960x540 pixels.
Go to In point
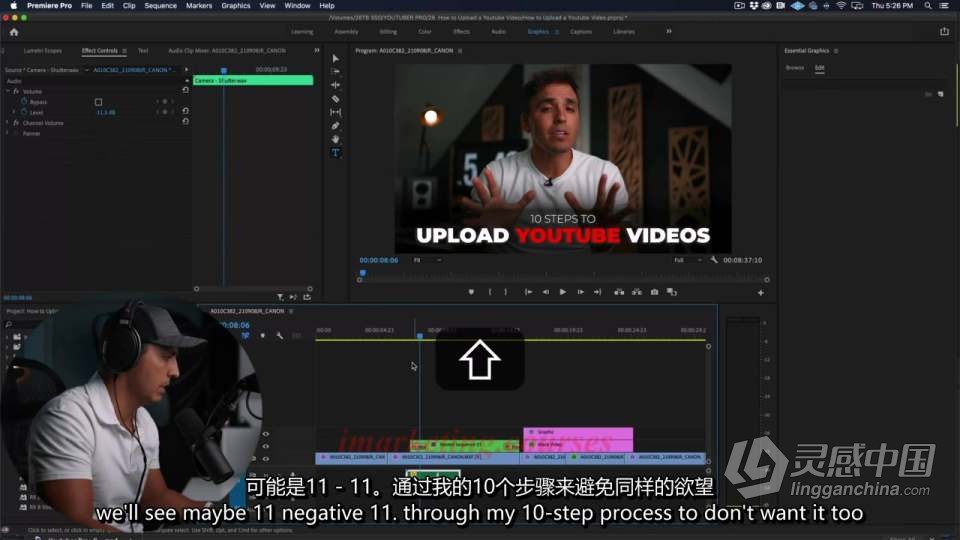pos(528,292)
